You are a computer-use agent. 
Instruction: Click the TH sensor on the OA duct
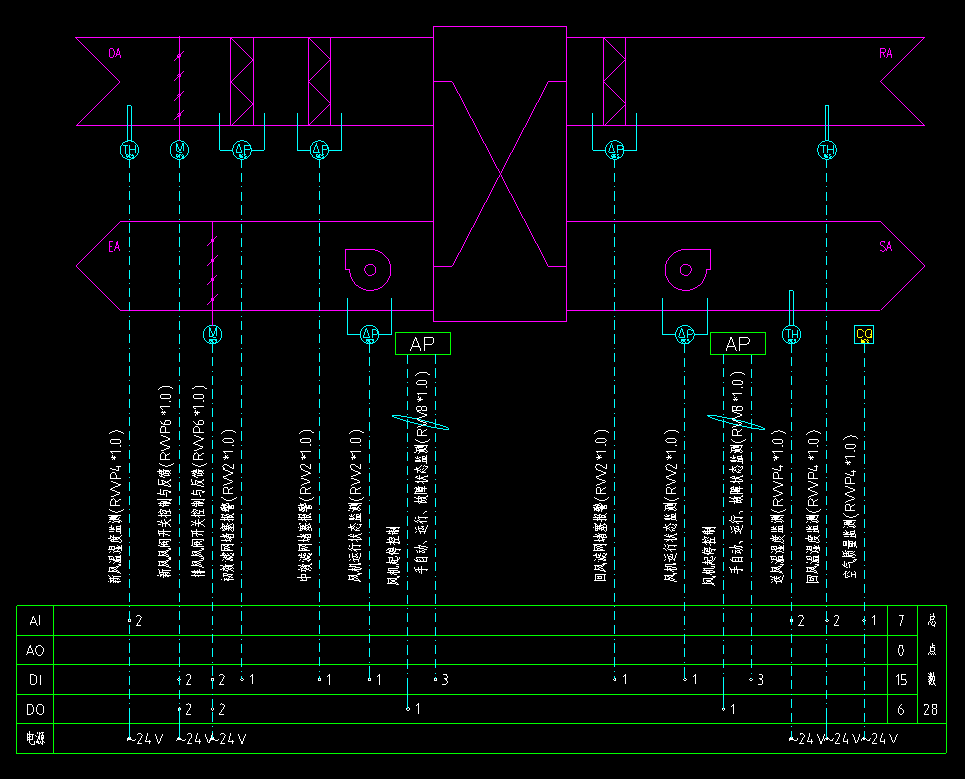[129, 150]
